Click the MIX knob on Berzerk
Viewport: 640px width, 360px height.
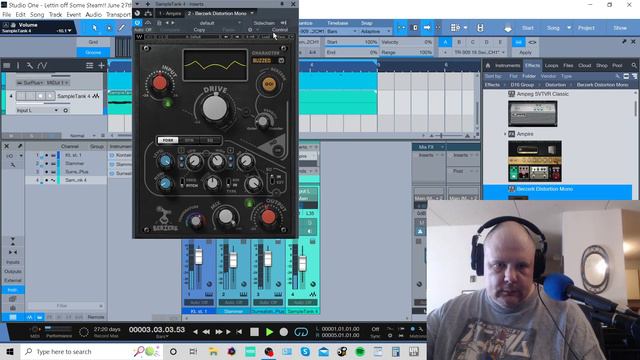coord(225,217)
